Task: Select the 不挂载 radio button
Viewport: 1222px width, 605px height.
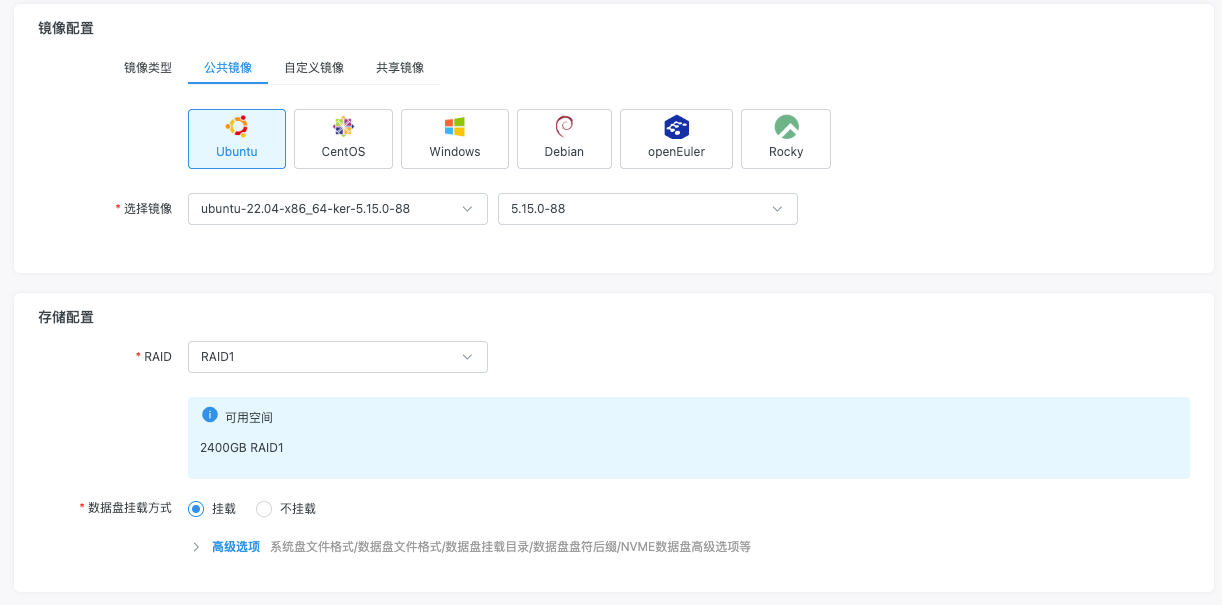Action: 264,509
